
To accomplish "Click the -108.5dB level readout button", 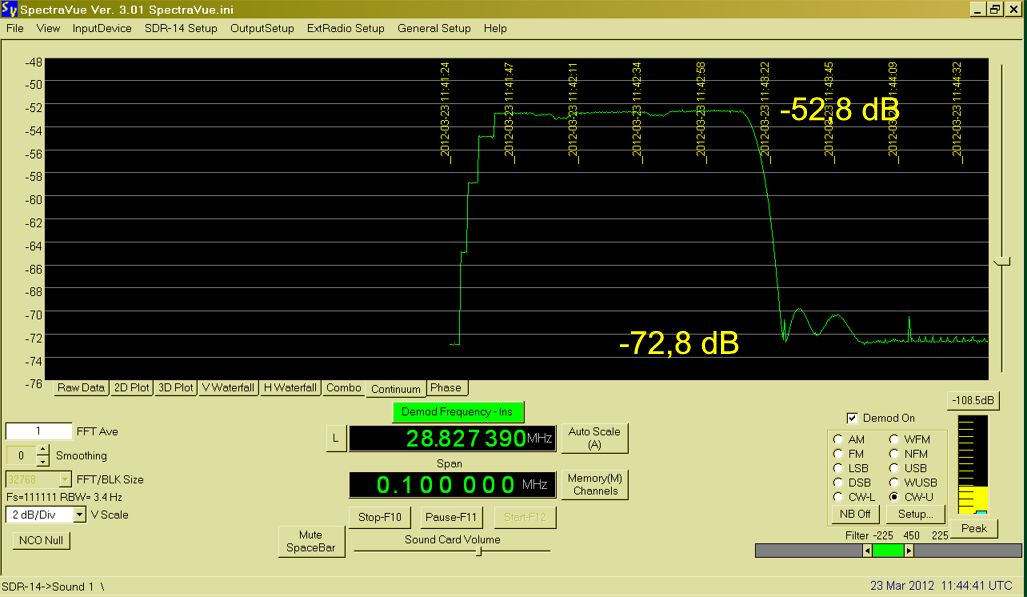I will point(972,401).
